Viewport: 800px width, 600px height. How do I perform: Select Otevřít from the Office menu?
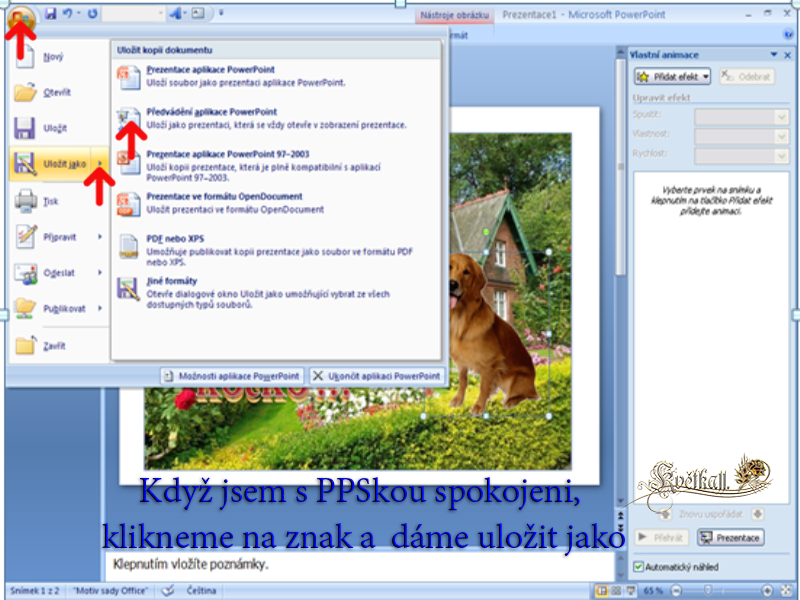59,92
